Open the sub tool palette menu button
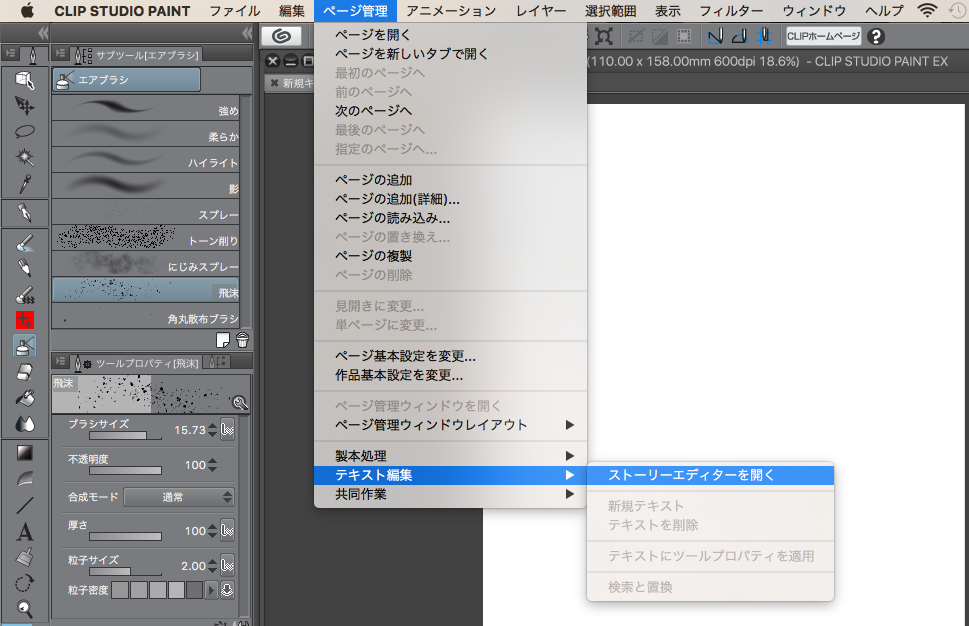This screenshot has height=626, width=969. (61, 54)
